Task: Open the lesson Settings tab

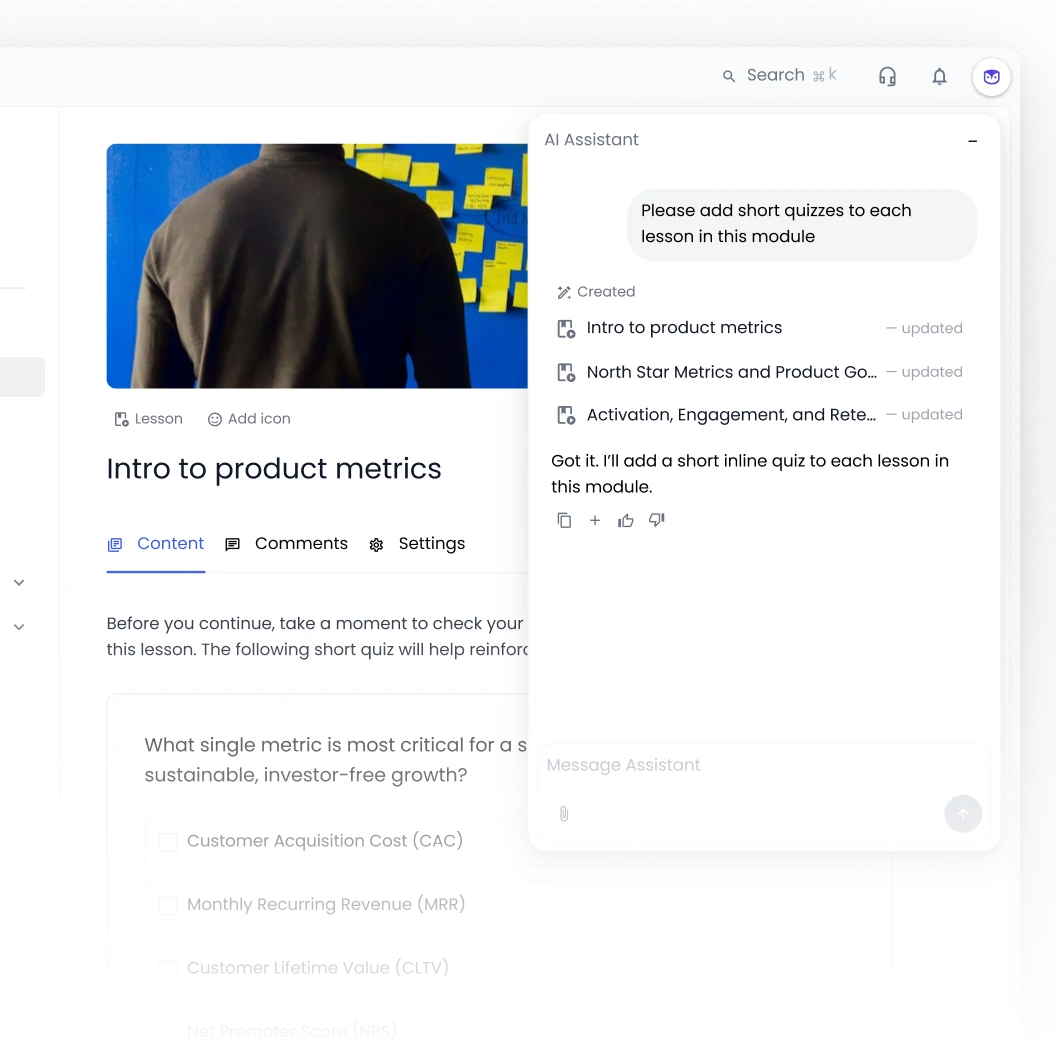Action: click(431, 543)
